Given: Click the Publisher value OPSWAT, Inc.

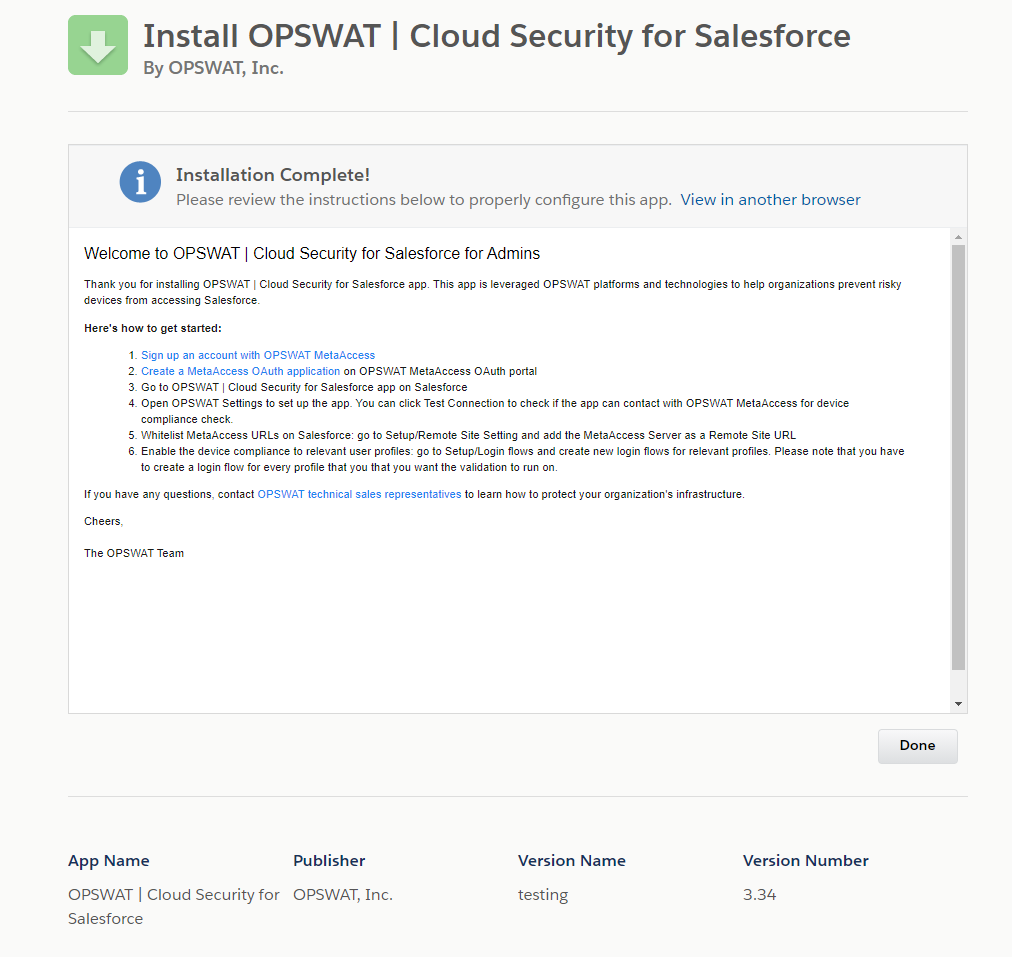Looking at the screenshot, I should point(343,895).
